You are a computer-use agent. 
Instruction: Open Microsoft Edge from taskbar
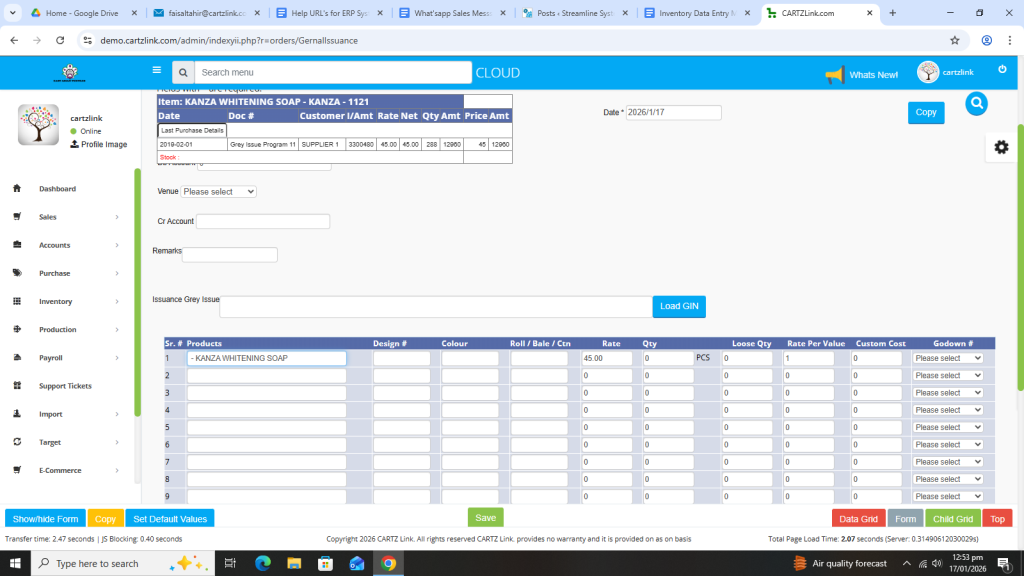263,563
